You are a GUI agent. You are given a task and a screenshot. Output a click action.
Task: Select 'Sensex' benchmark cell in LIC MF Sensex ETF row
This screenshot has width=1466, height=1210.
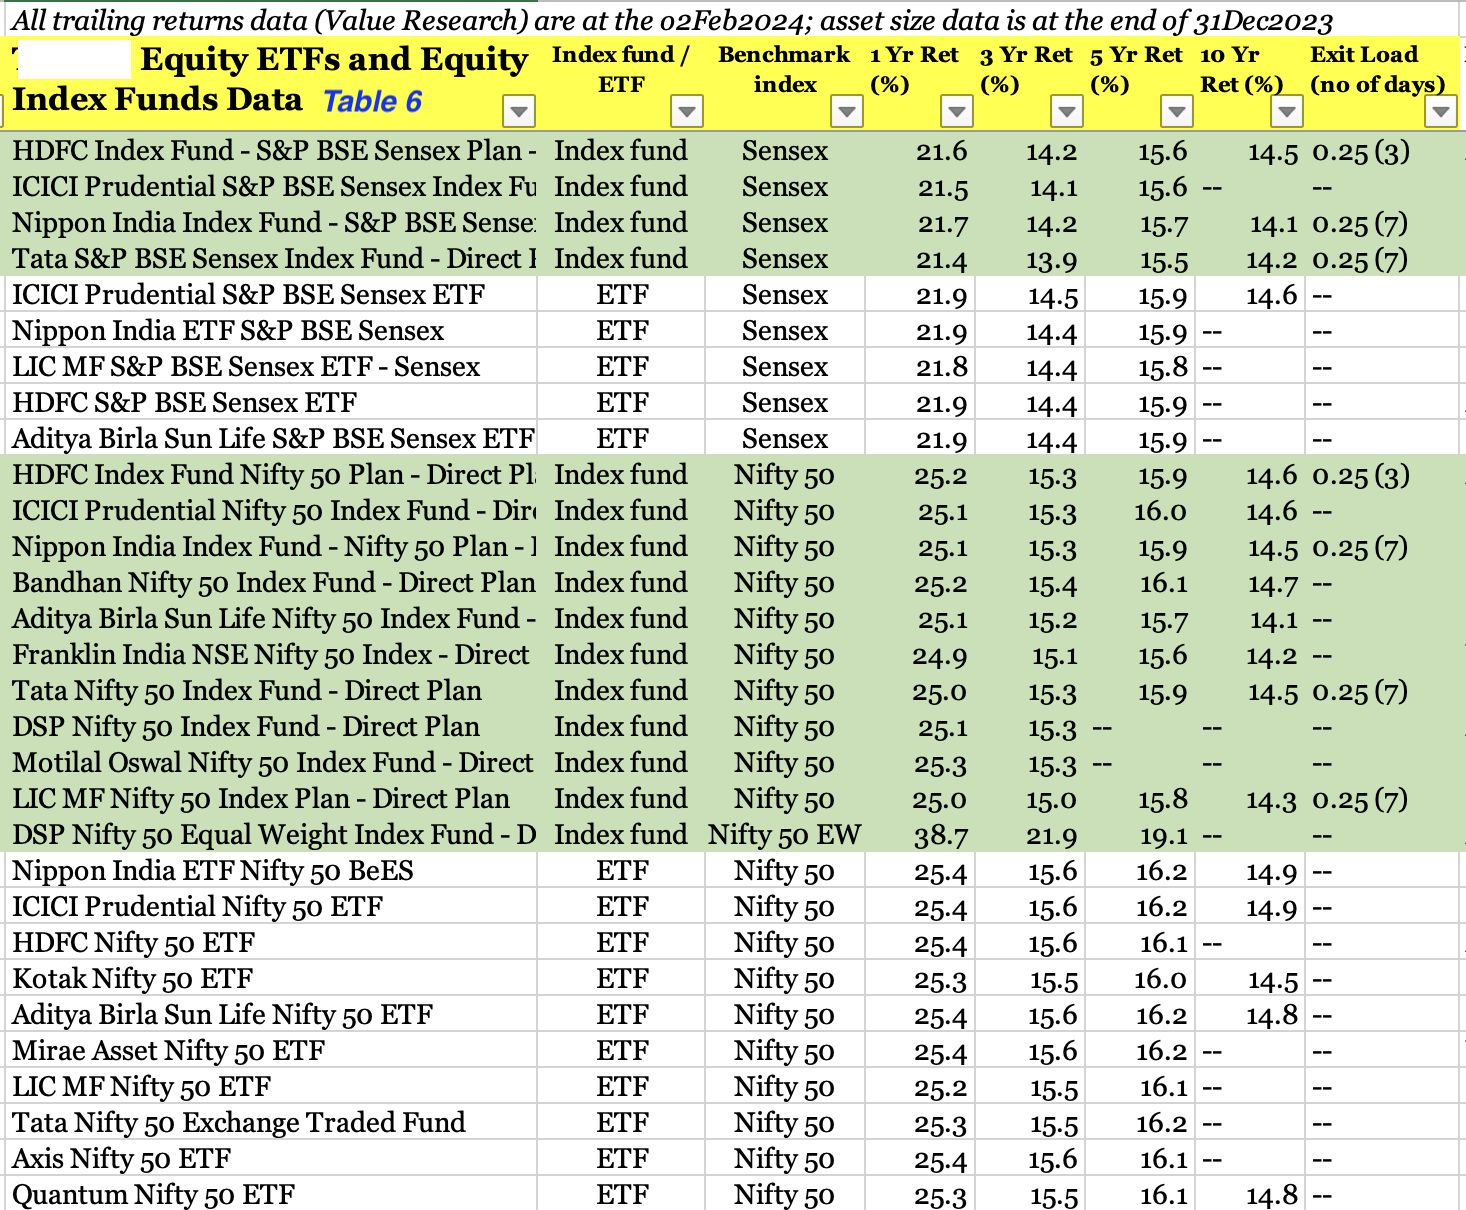pyautogui.click(x=785, y=367)
